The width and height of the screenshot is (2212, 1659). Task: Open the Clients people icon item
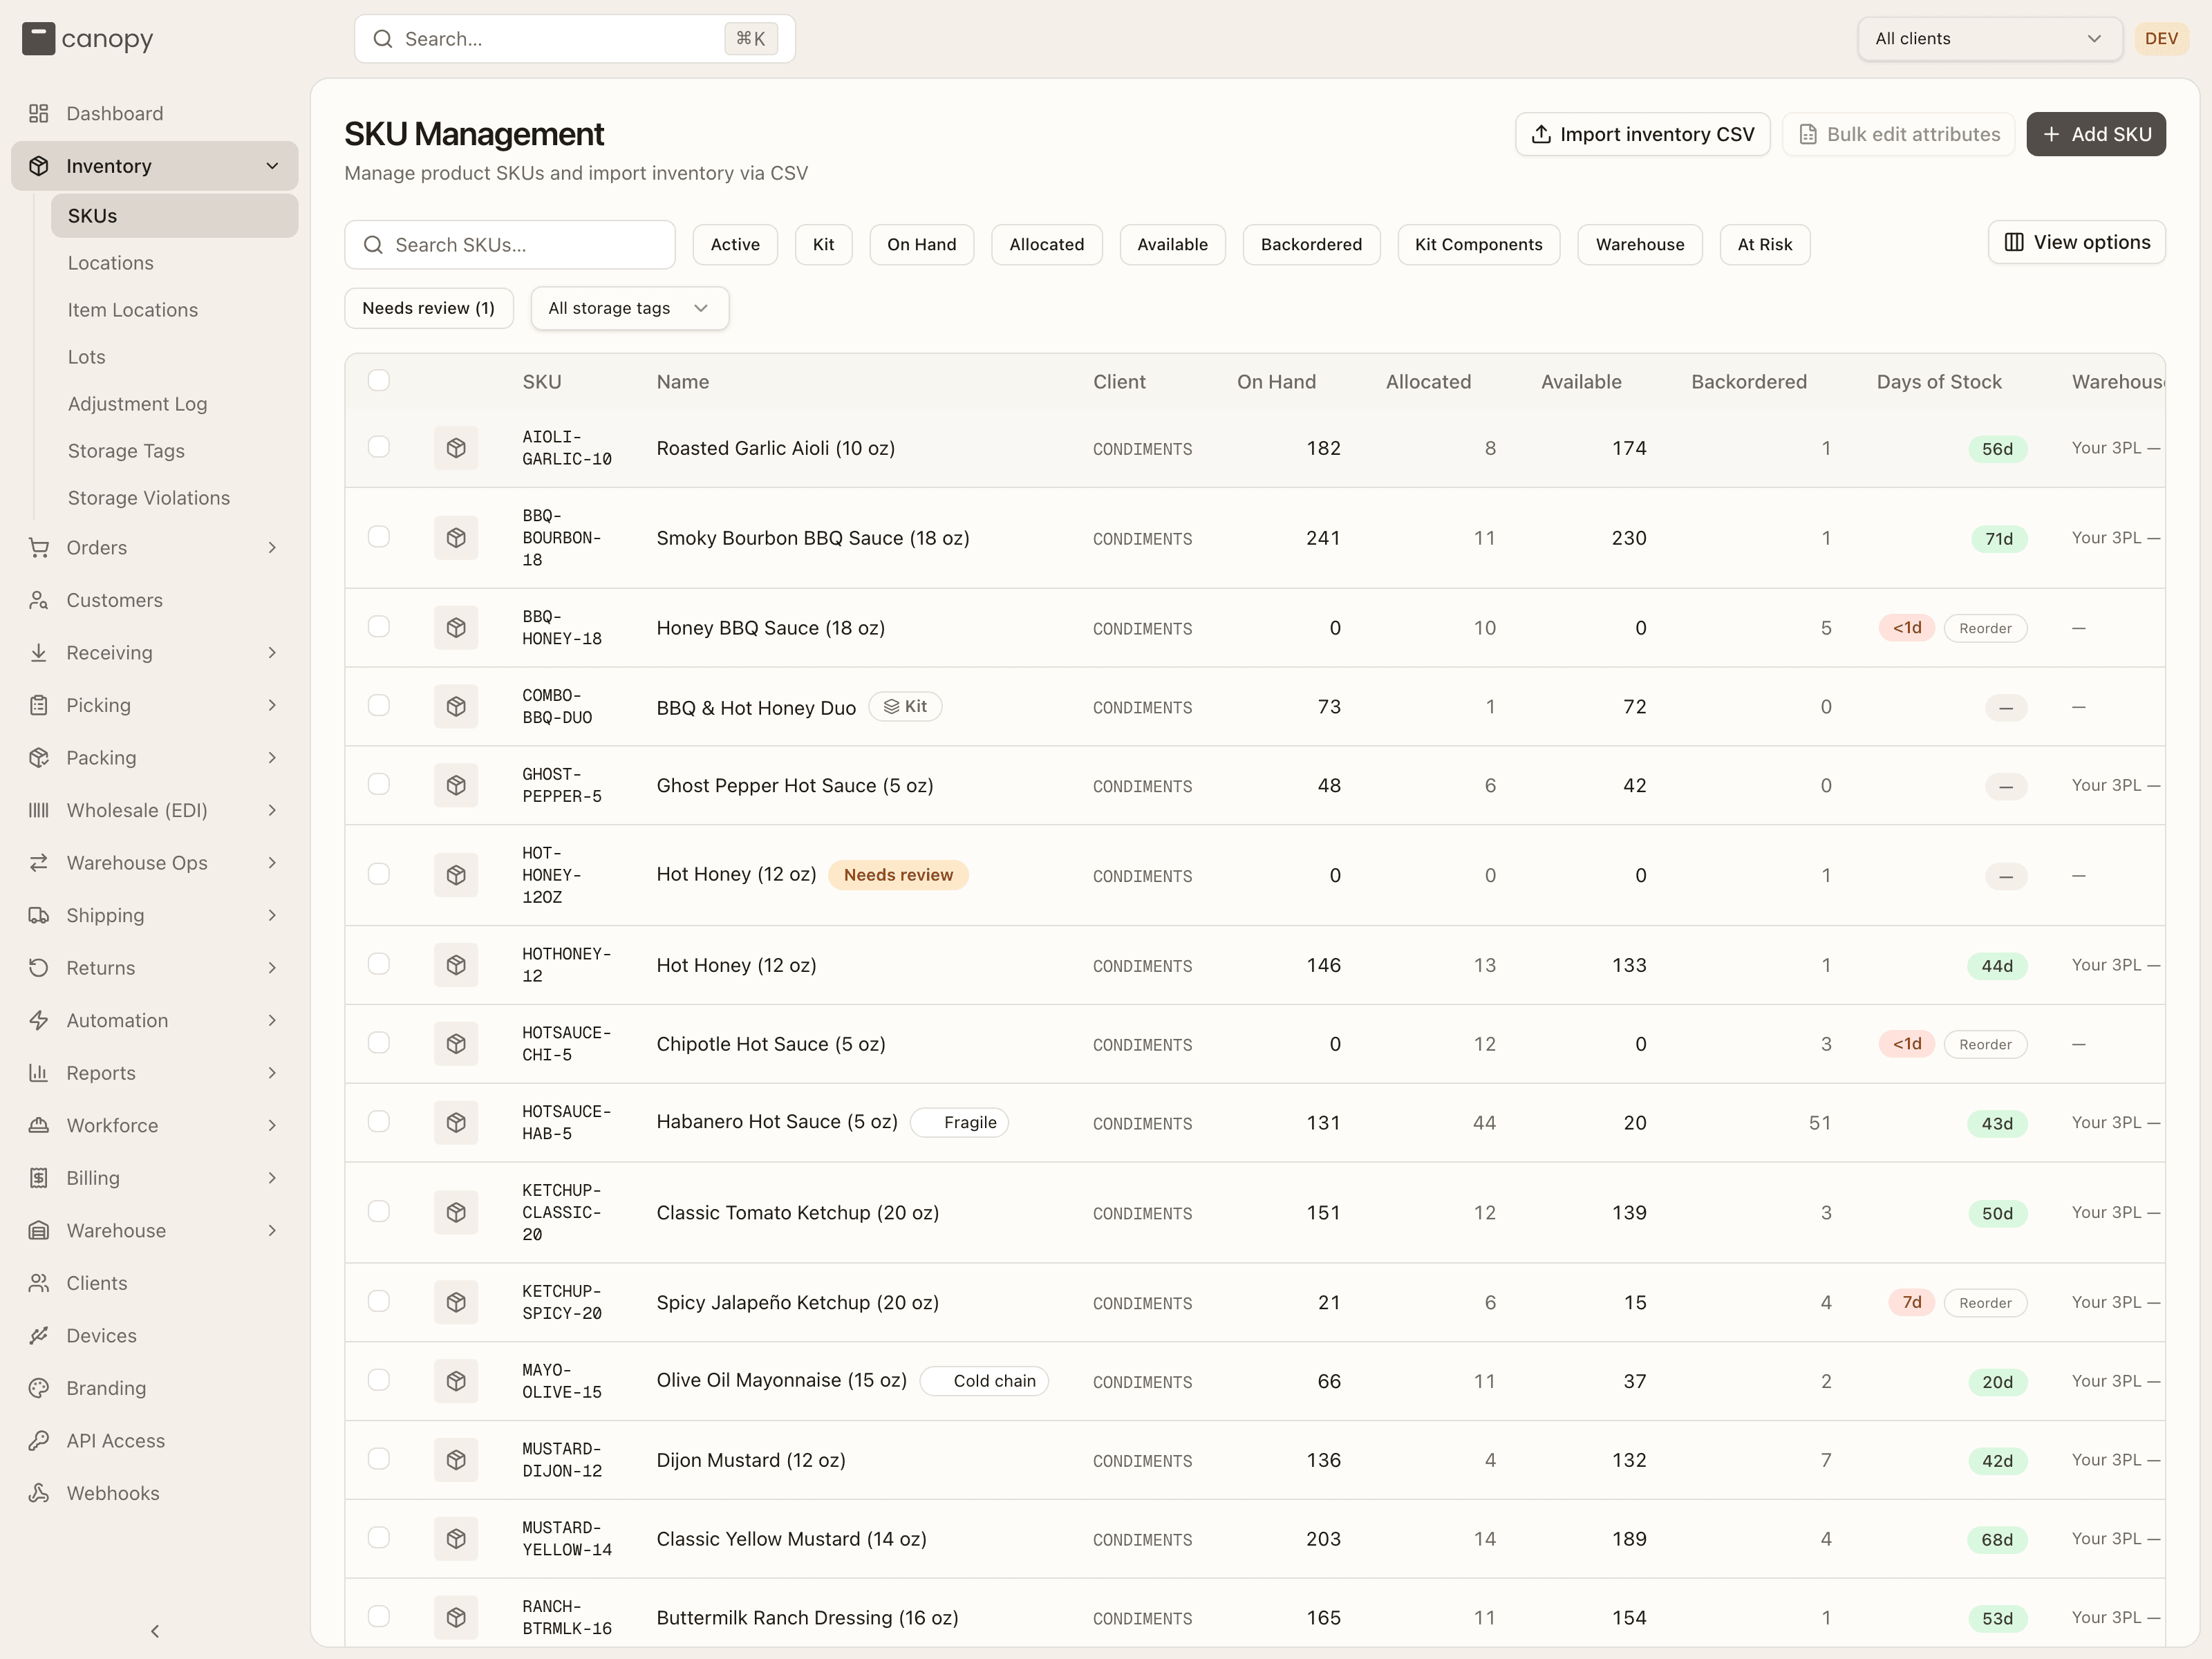(x=39, y=1283)
